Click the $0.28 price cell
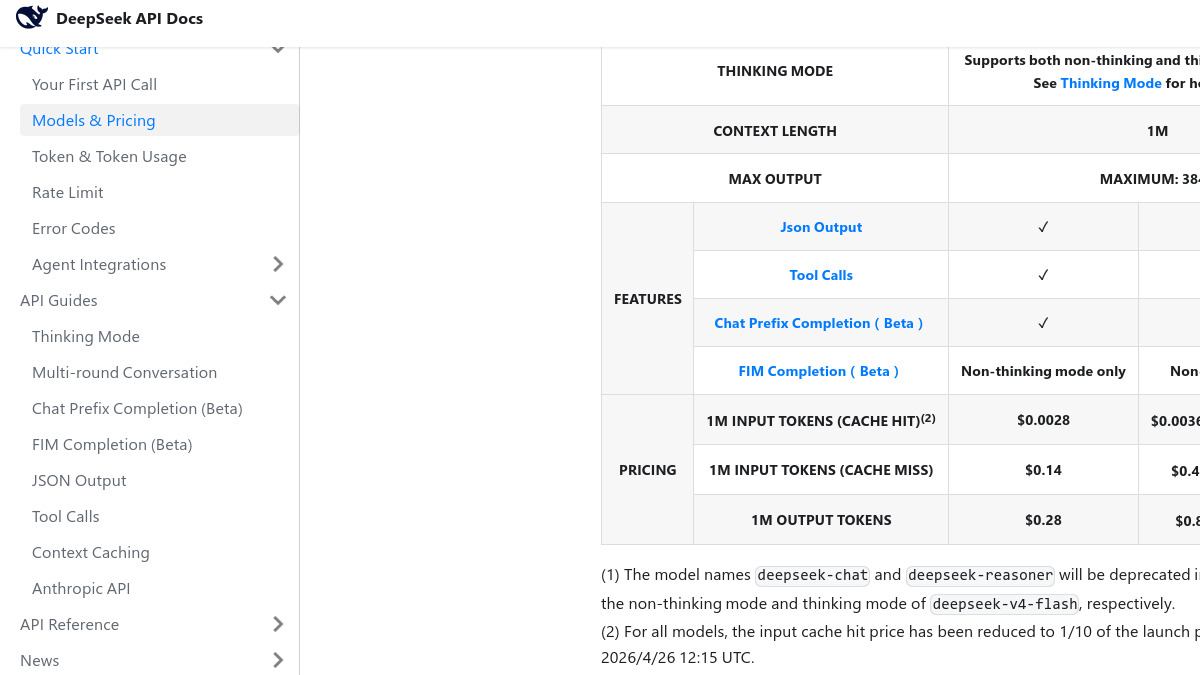This screenshot has height=675, width=1200. coord(1043,520)
